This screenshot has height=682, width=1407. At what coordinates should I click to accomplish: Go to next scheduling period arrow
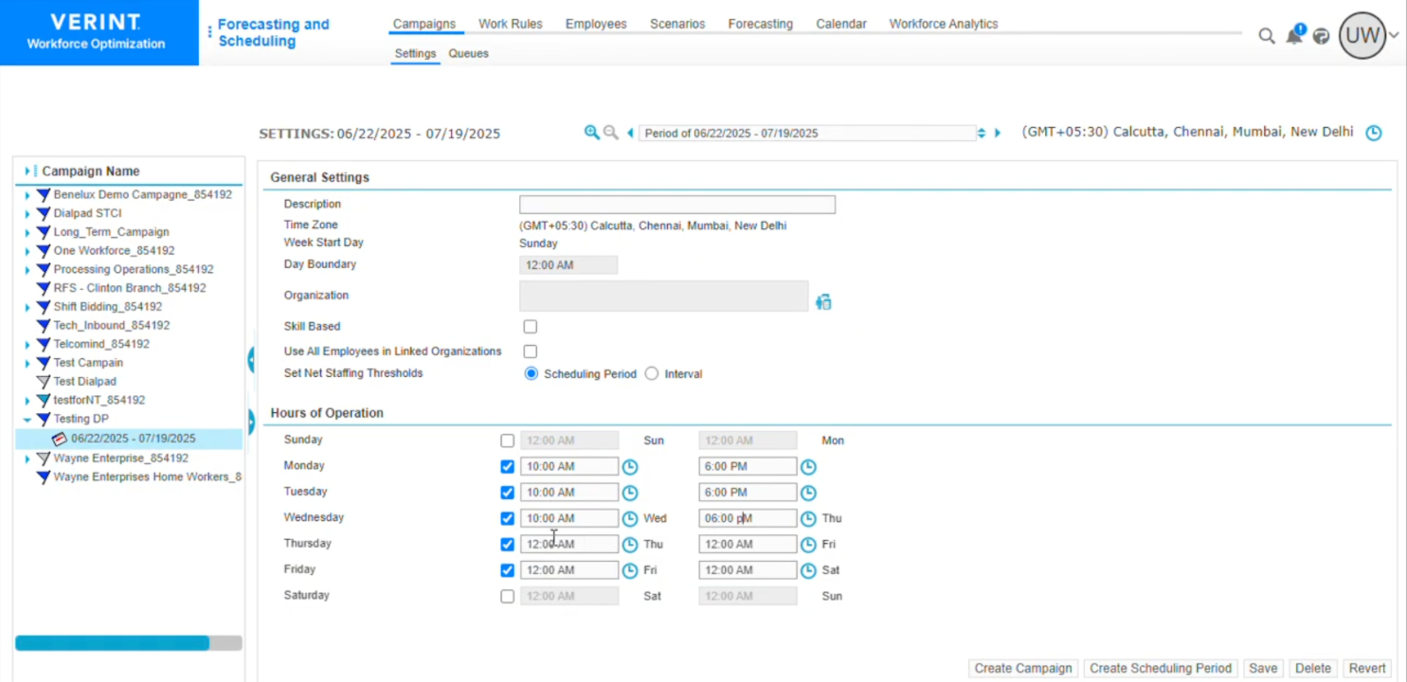coord(997,133)
